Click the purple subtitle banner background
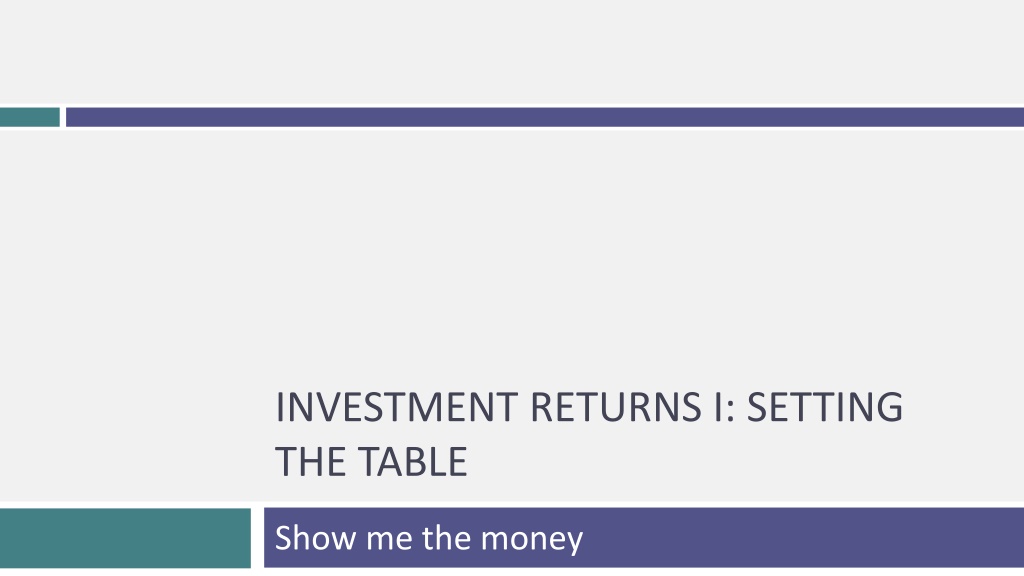 (803, 537)
